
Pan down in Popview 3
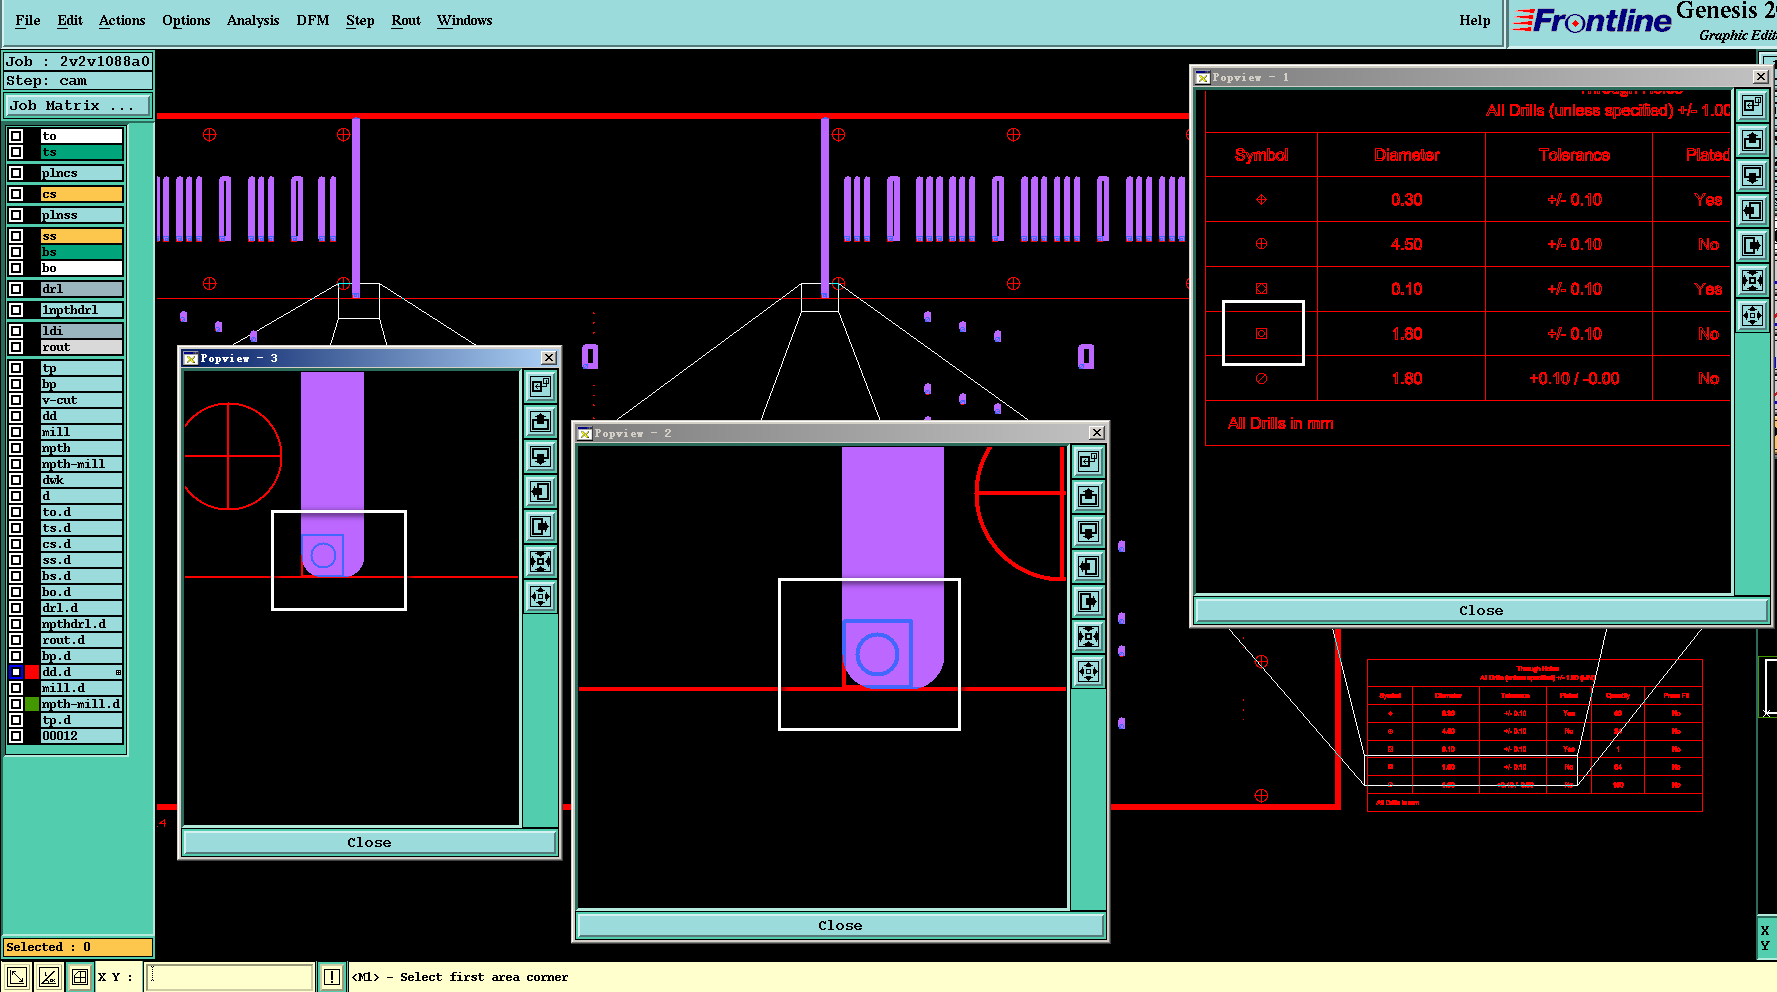tap(541, 456)
